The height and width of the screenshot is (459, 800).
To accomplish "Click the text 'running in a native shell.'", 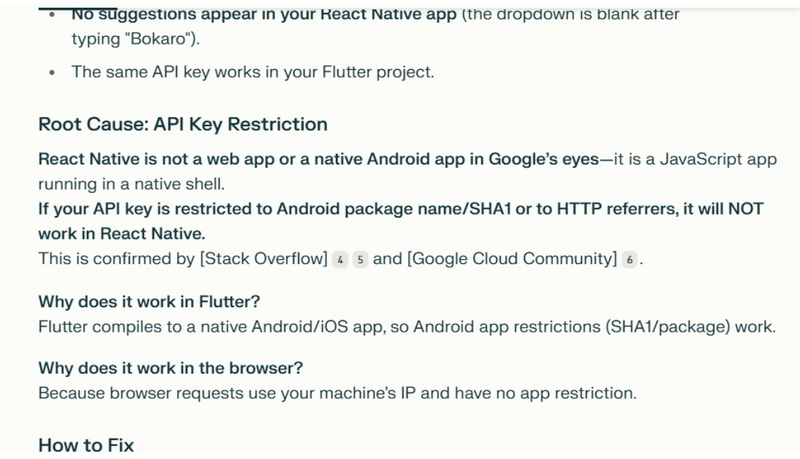I will [132, 184].
